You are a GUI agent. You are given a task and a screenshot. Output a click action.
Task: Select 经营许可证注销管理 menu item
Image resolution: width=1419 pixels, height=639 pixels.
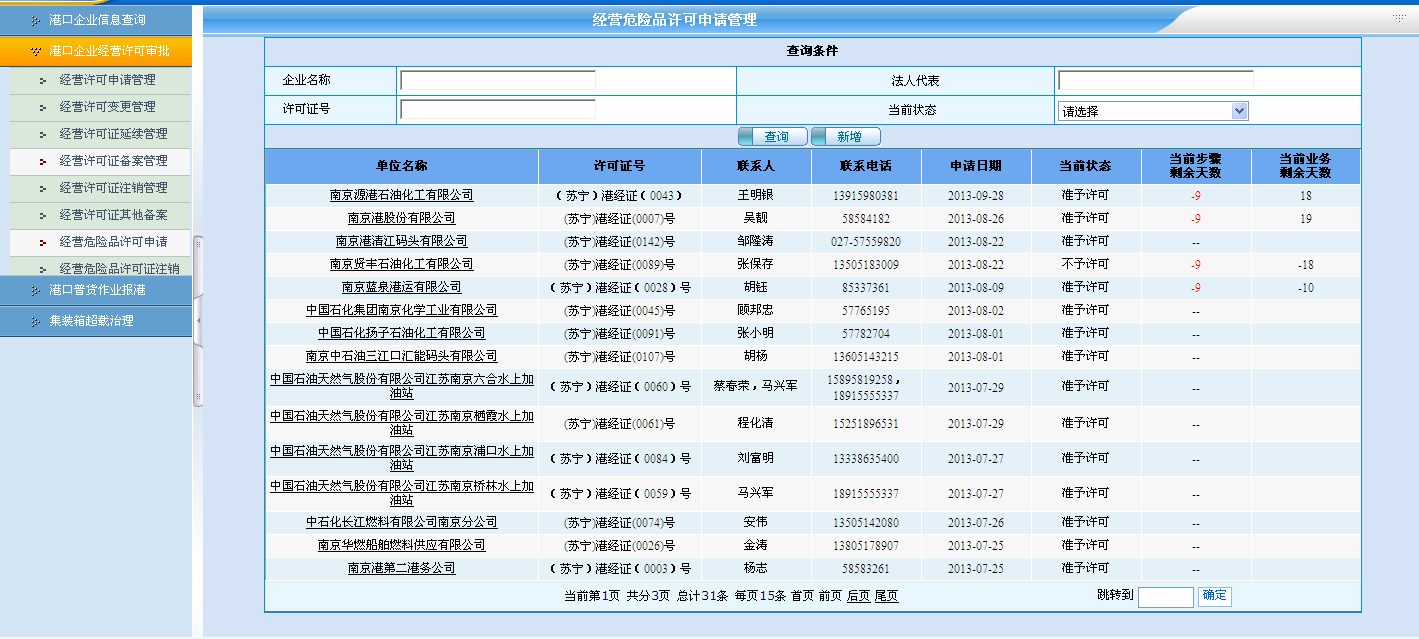(x=113, y=188)
